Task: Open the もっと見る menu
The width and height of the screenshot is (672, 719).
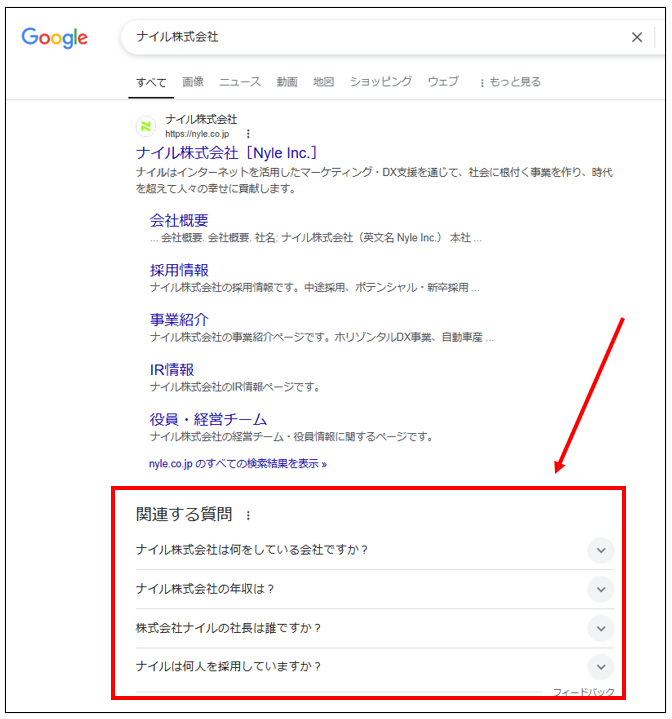Action: (510, 82)
